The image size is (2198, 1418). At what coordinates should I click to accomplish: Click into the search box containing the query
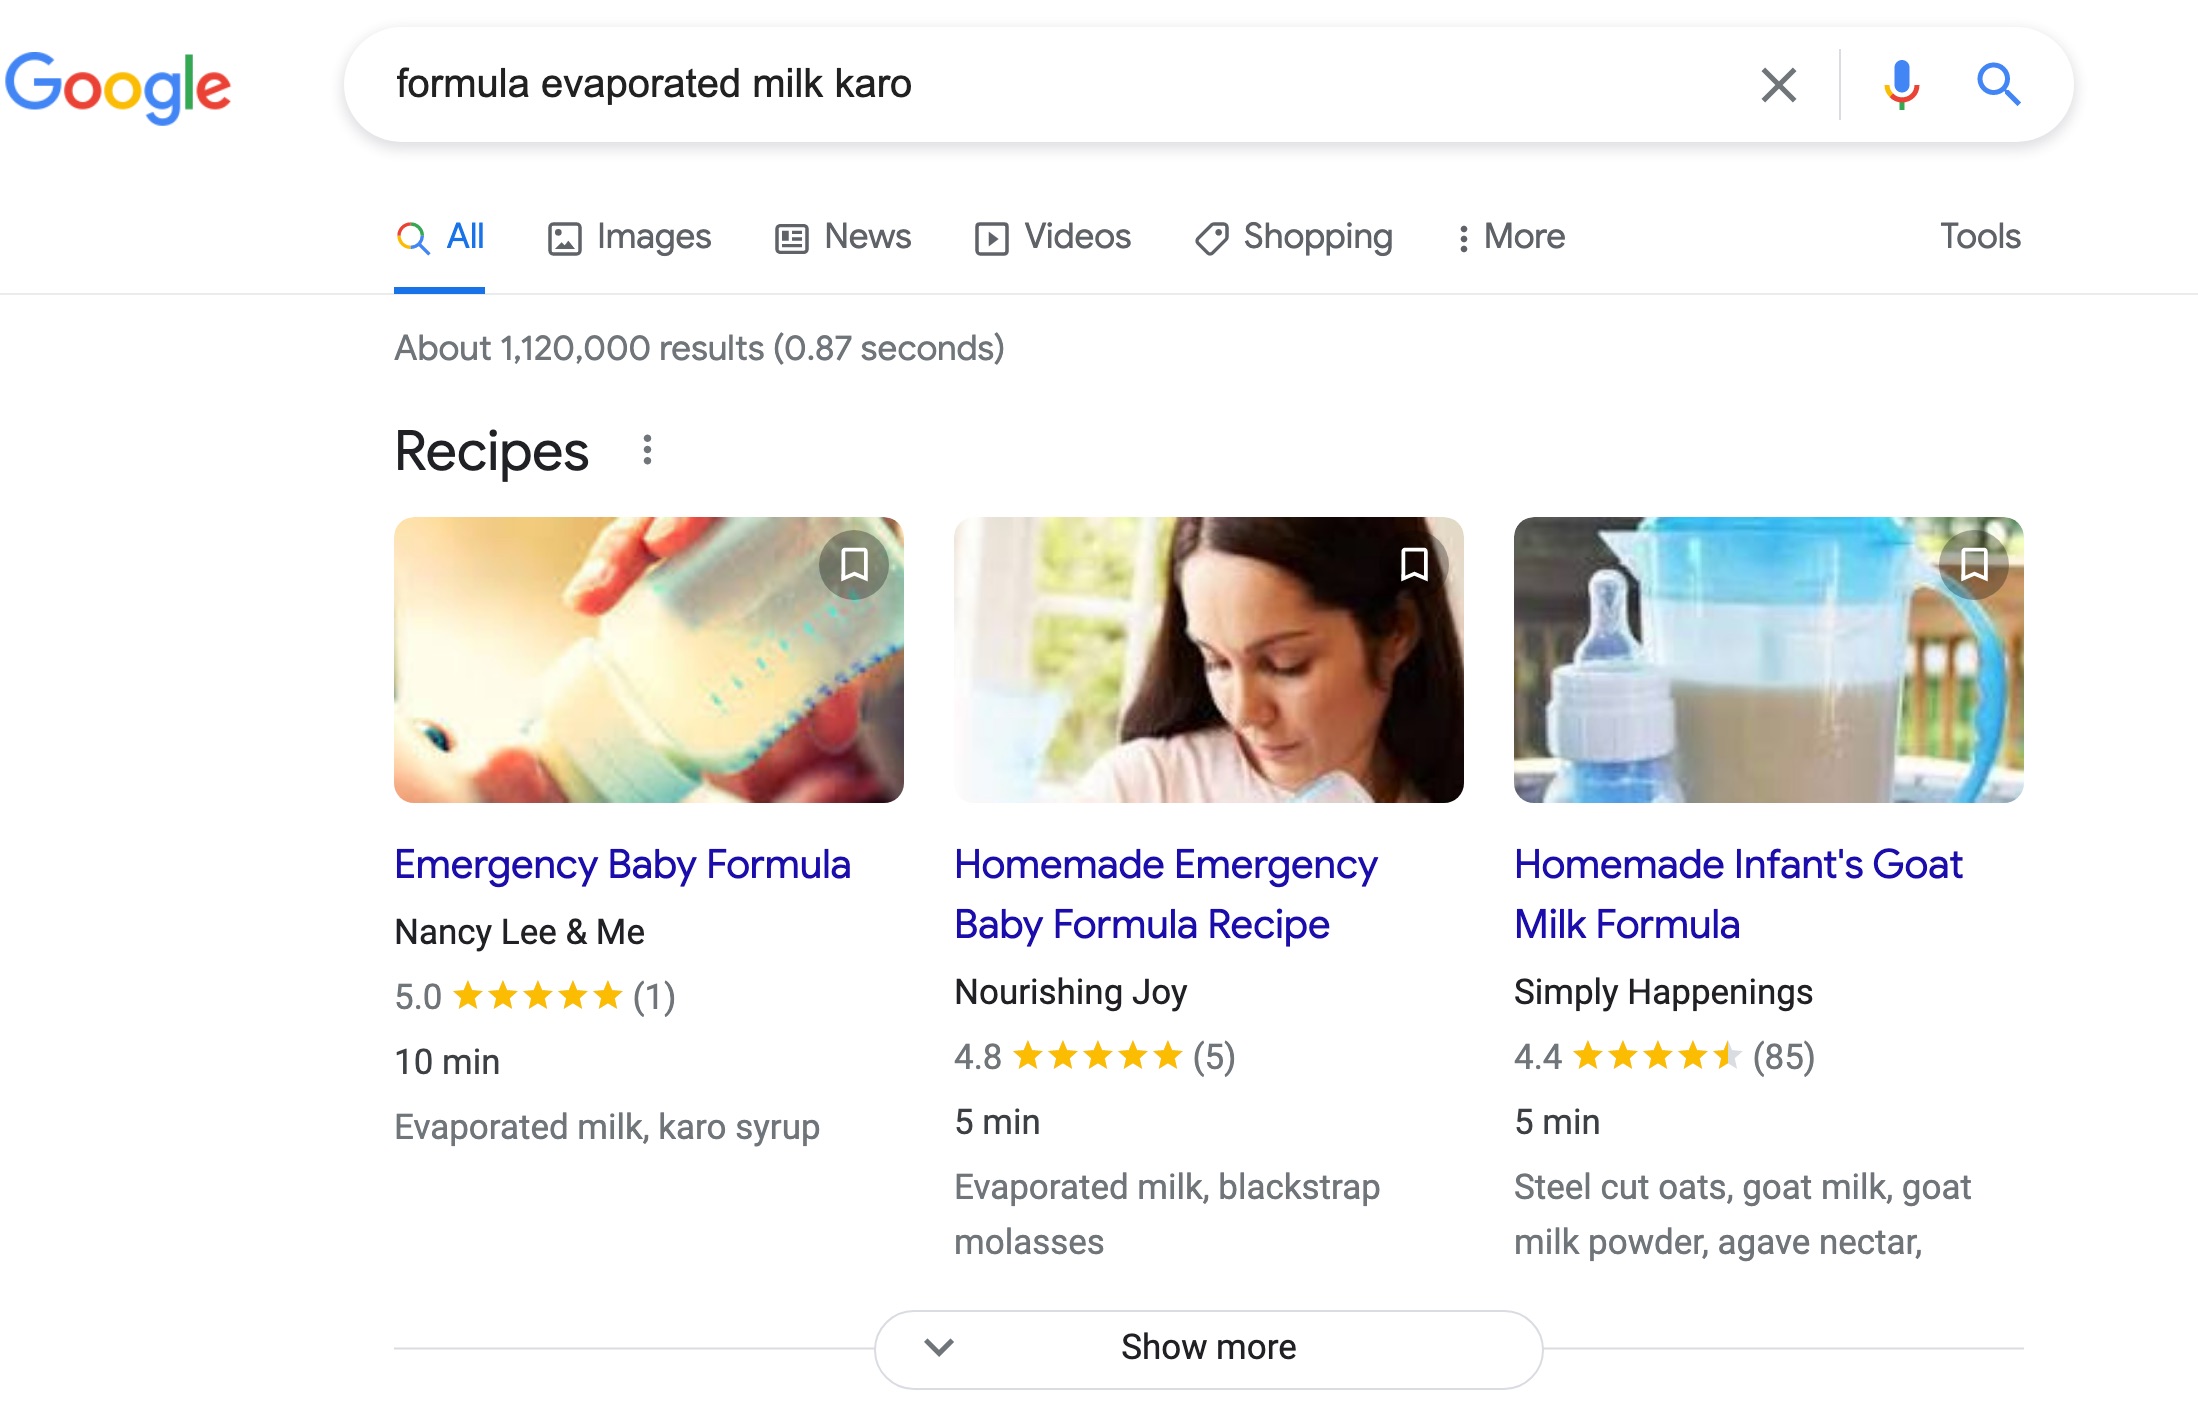coord(1060,85)
